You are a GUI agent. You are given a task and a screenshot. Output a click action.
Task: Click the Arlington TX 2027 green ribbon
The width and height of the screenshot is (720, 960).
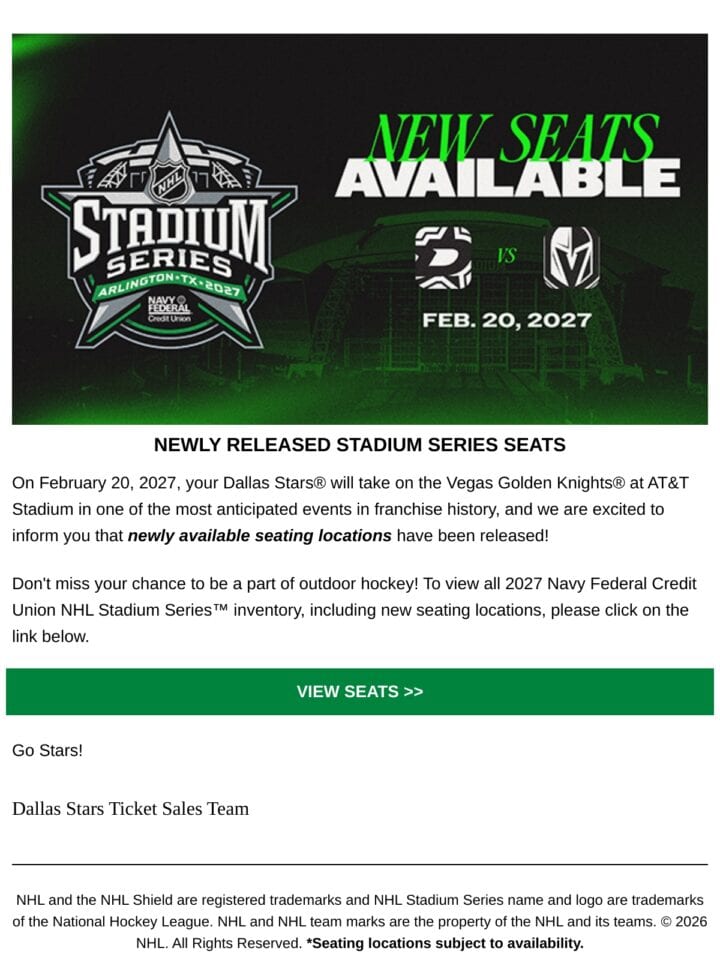point(169,285)
